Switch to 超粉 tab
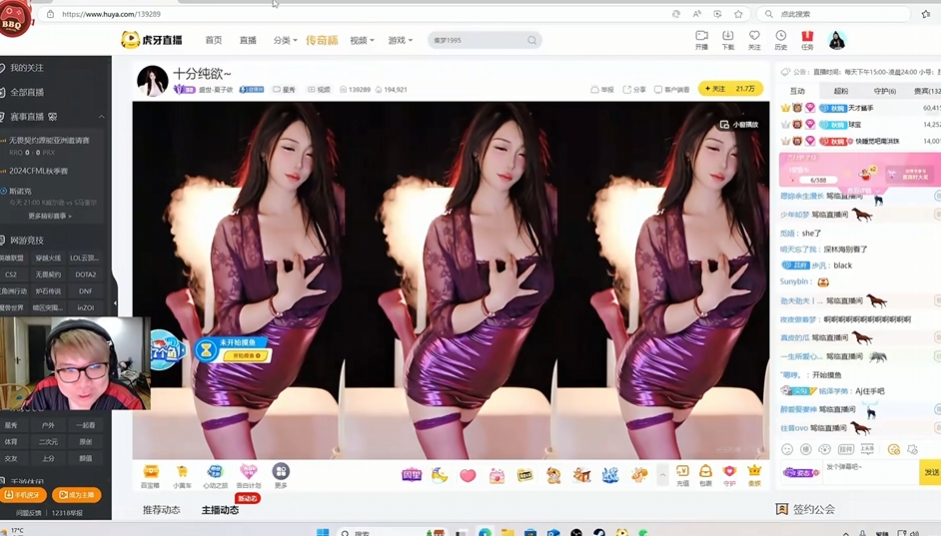The image size is (941, 536). (x=841, y=91)
